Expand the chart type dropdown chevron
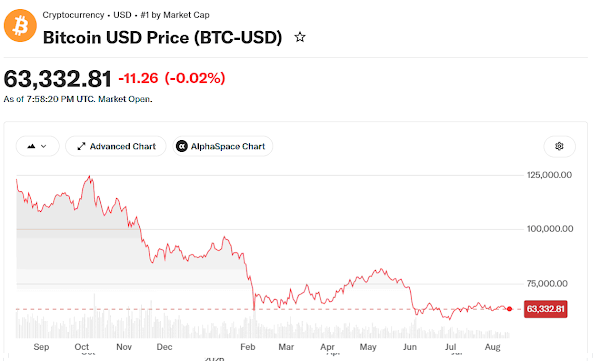Image resolution: width=600 pixels, height=361 pixels. tap(44, 146)
